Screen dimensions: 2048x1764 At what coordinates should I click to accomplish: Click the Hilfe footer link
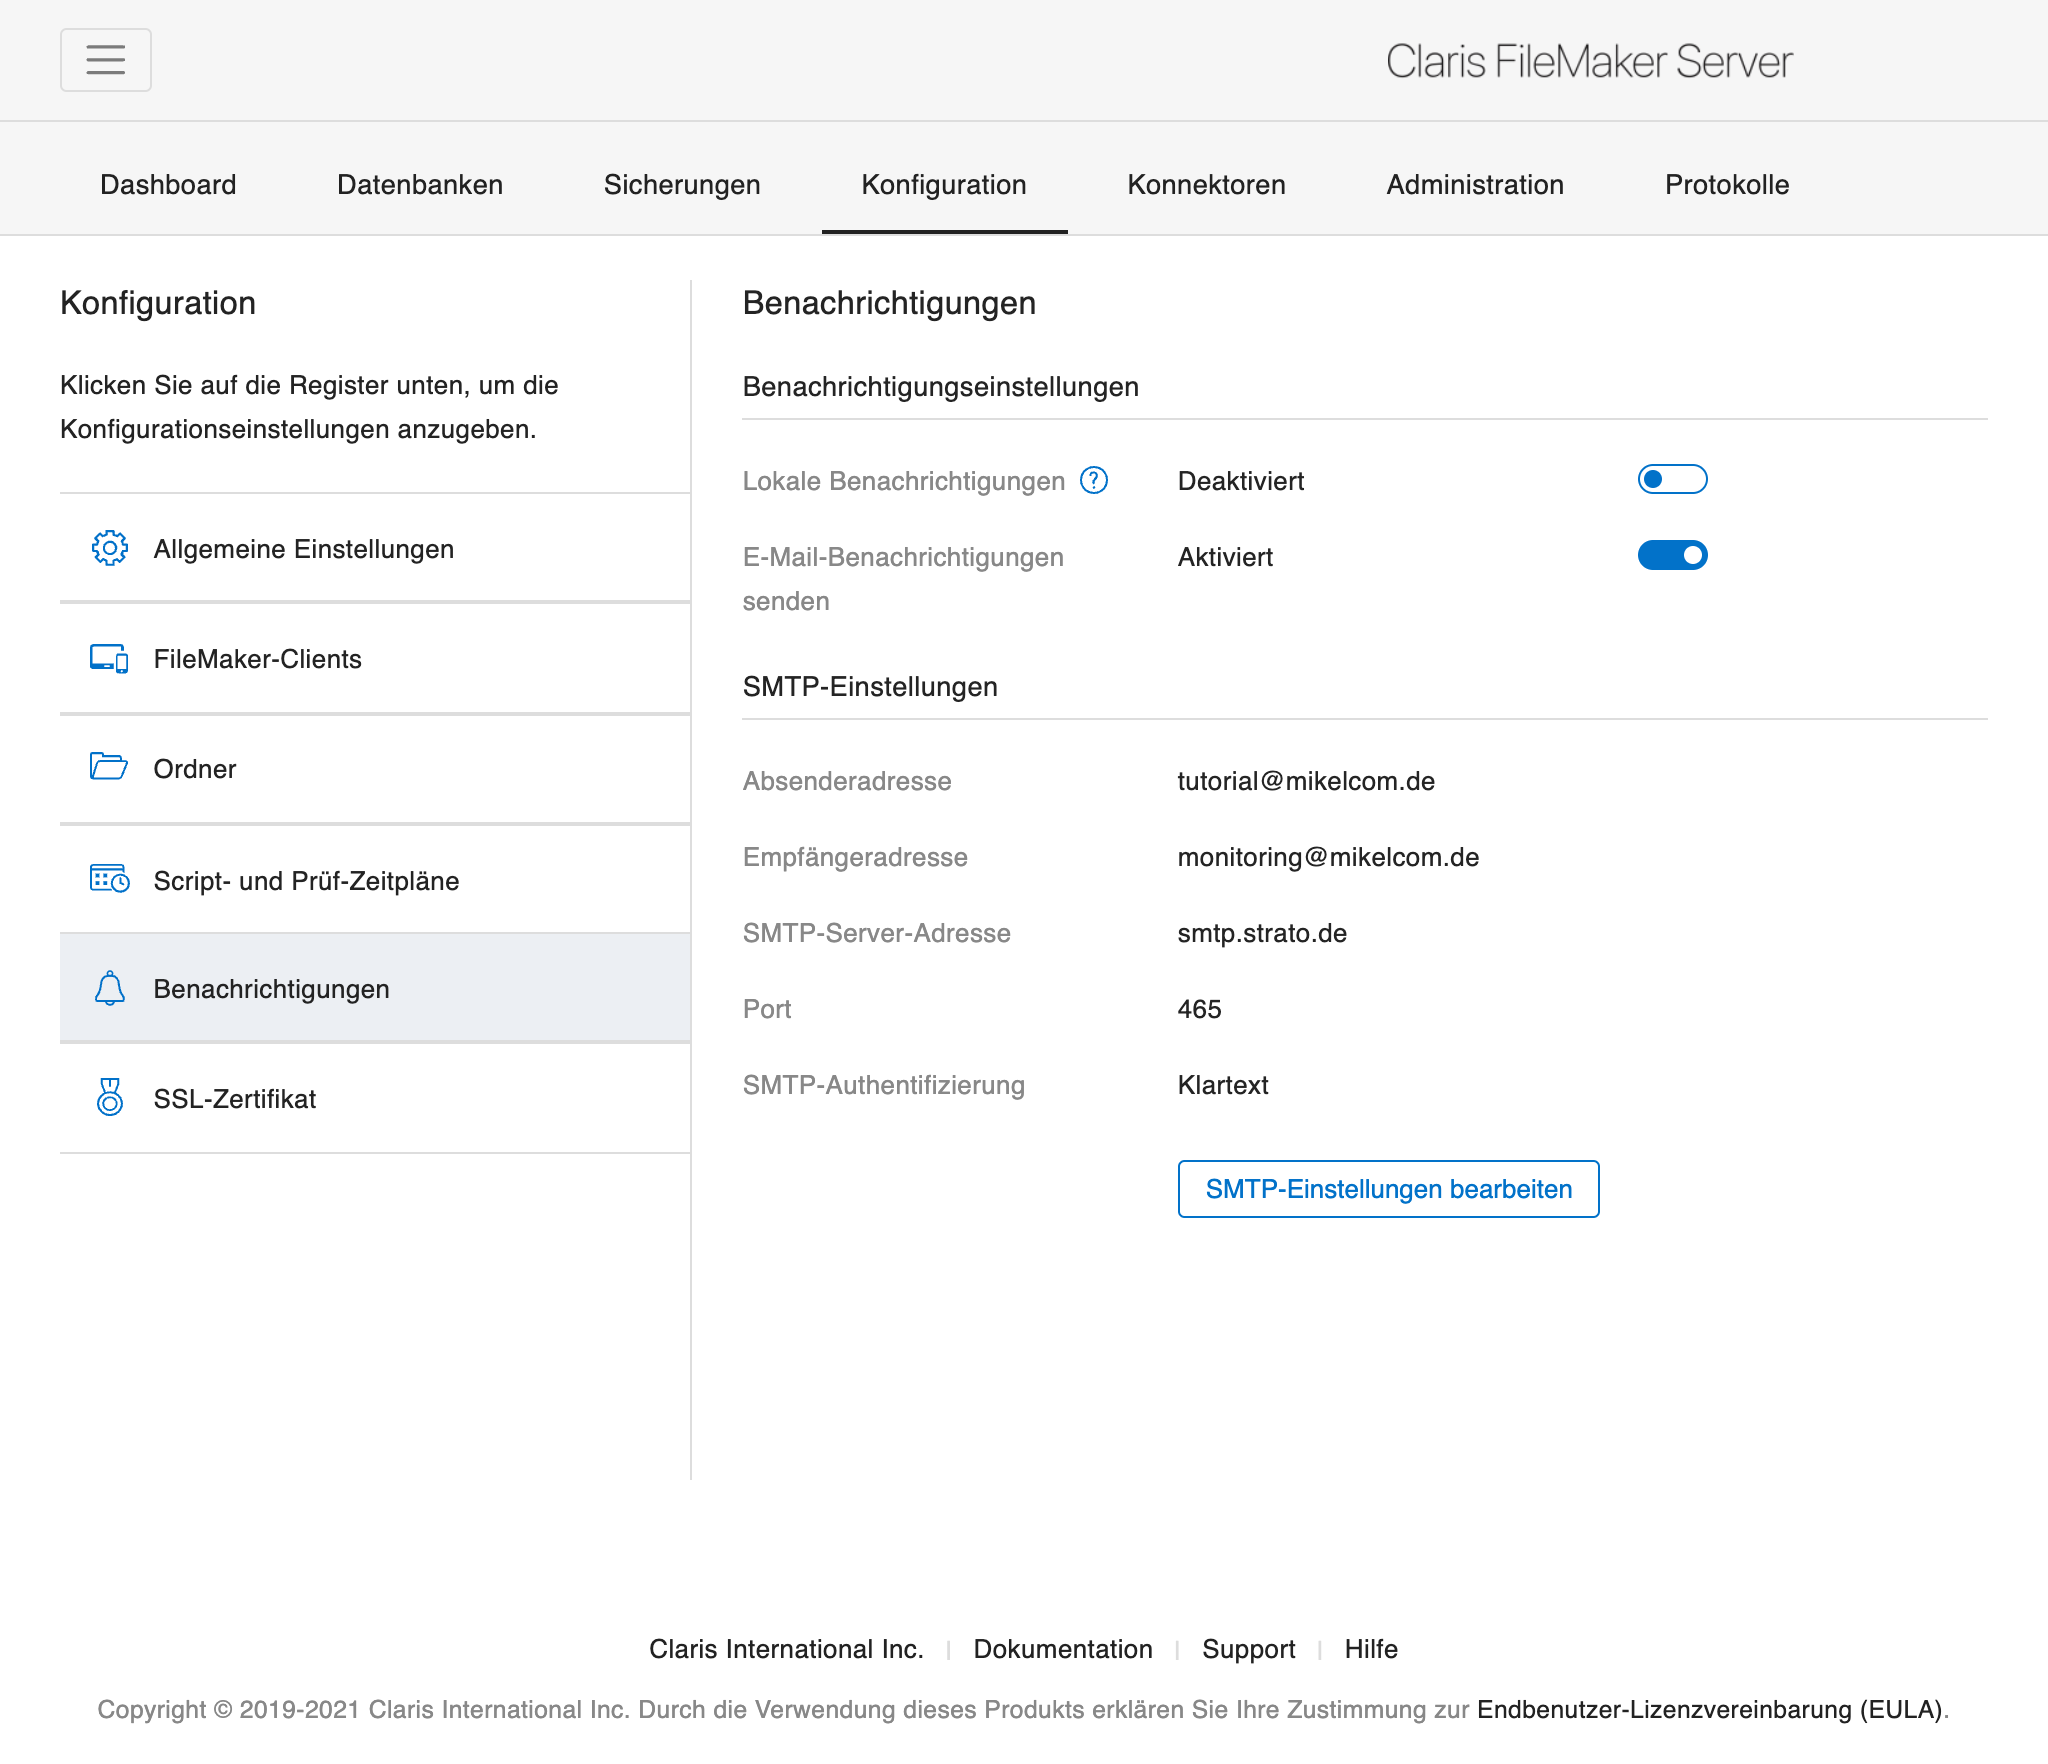(1371, 1649)
